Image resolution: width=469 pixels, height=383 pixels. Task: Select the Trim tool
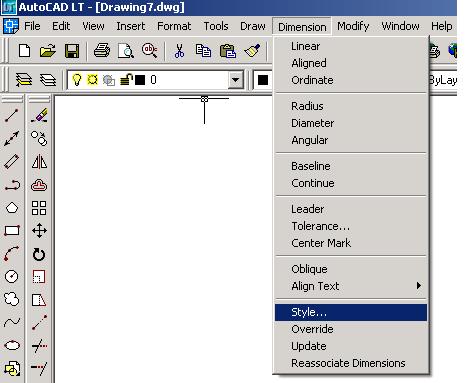pyautogui.click(x=39, y=346)
